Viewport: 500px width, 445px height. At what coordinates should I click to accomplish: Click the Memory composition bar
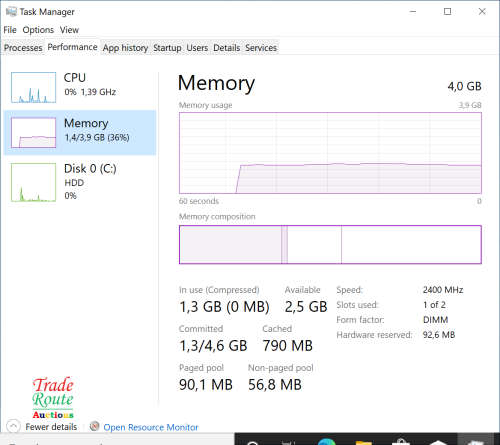coord(330,244)
